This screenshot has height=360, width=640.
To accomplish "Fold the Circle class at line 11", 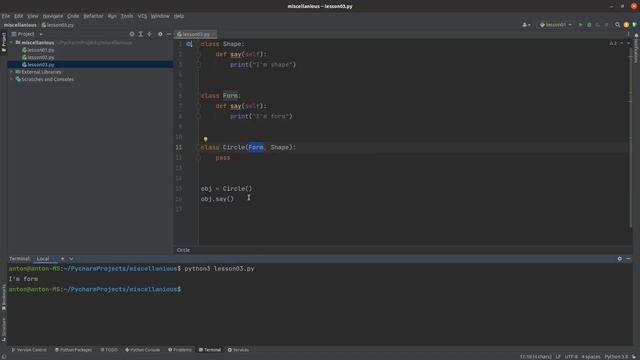I will [x=198, y=147].
